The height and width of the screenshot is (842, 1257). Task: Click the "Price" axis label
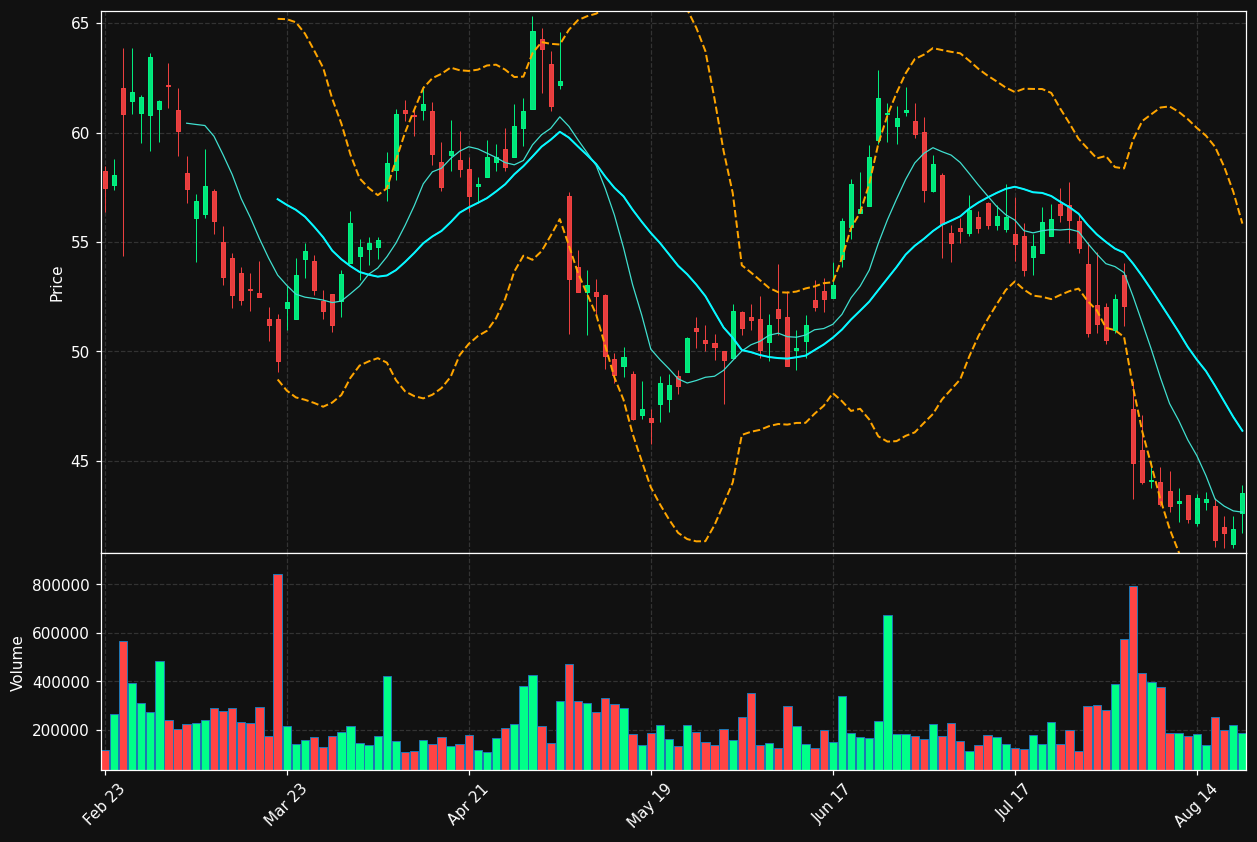(57, 283)
